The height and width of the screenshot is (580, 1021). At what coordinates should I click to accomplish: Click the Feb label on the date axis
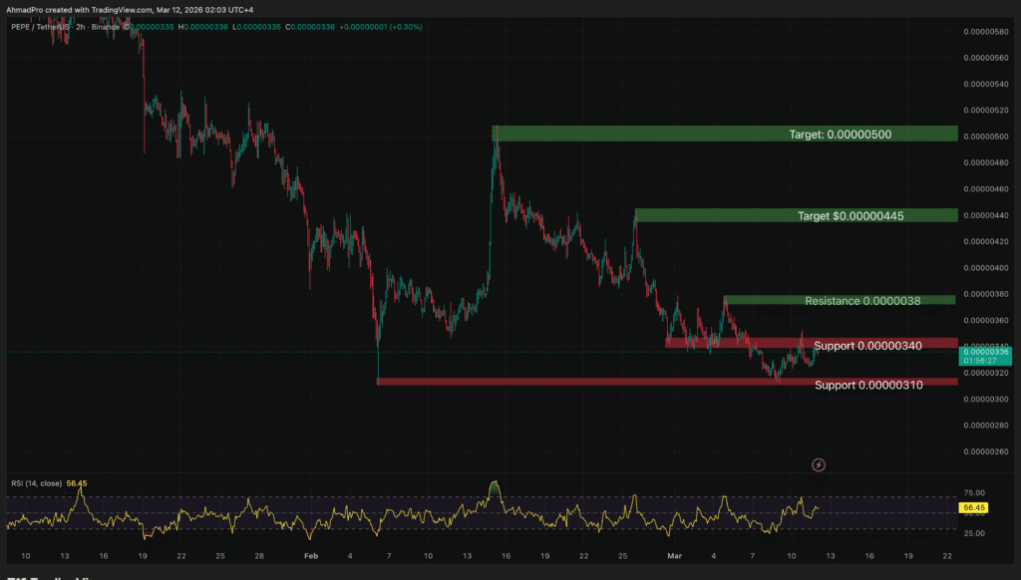(x=310, y=555)
